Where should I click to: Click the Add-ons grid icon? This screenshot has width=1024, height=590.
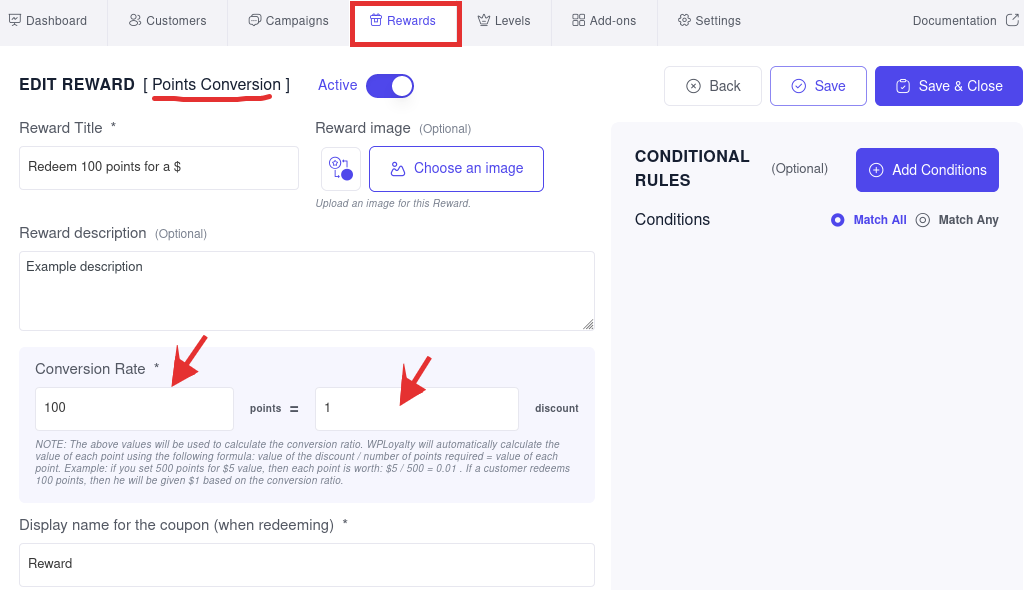(x=579, y=20)
